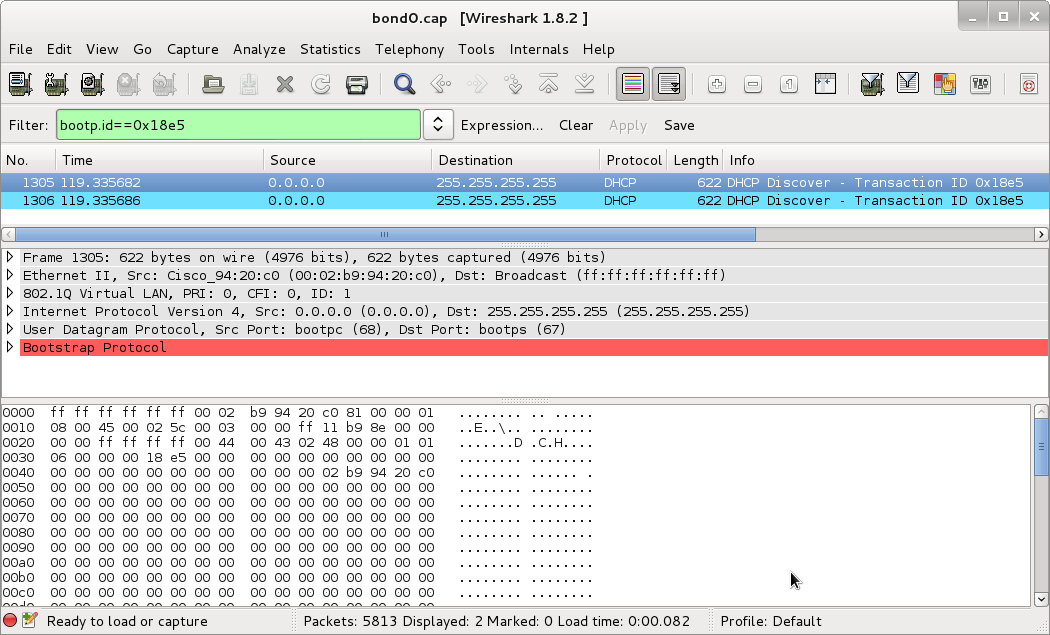The image size is (1050, 635).
Task: Edit display filters from the toolbar
Action: click(x=908, y=84)
